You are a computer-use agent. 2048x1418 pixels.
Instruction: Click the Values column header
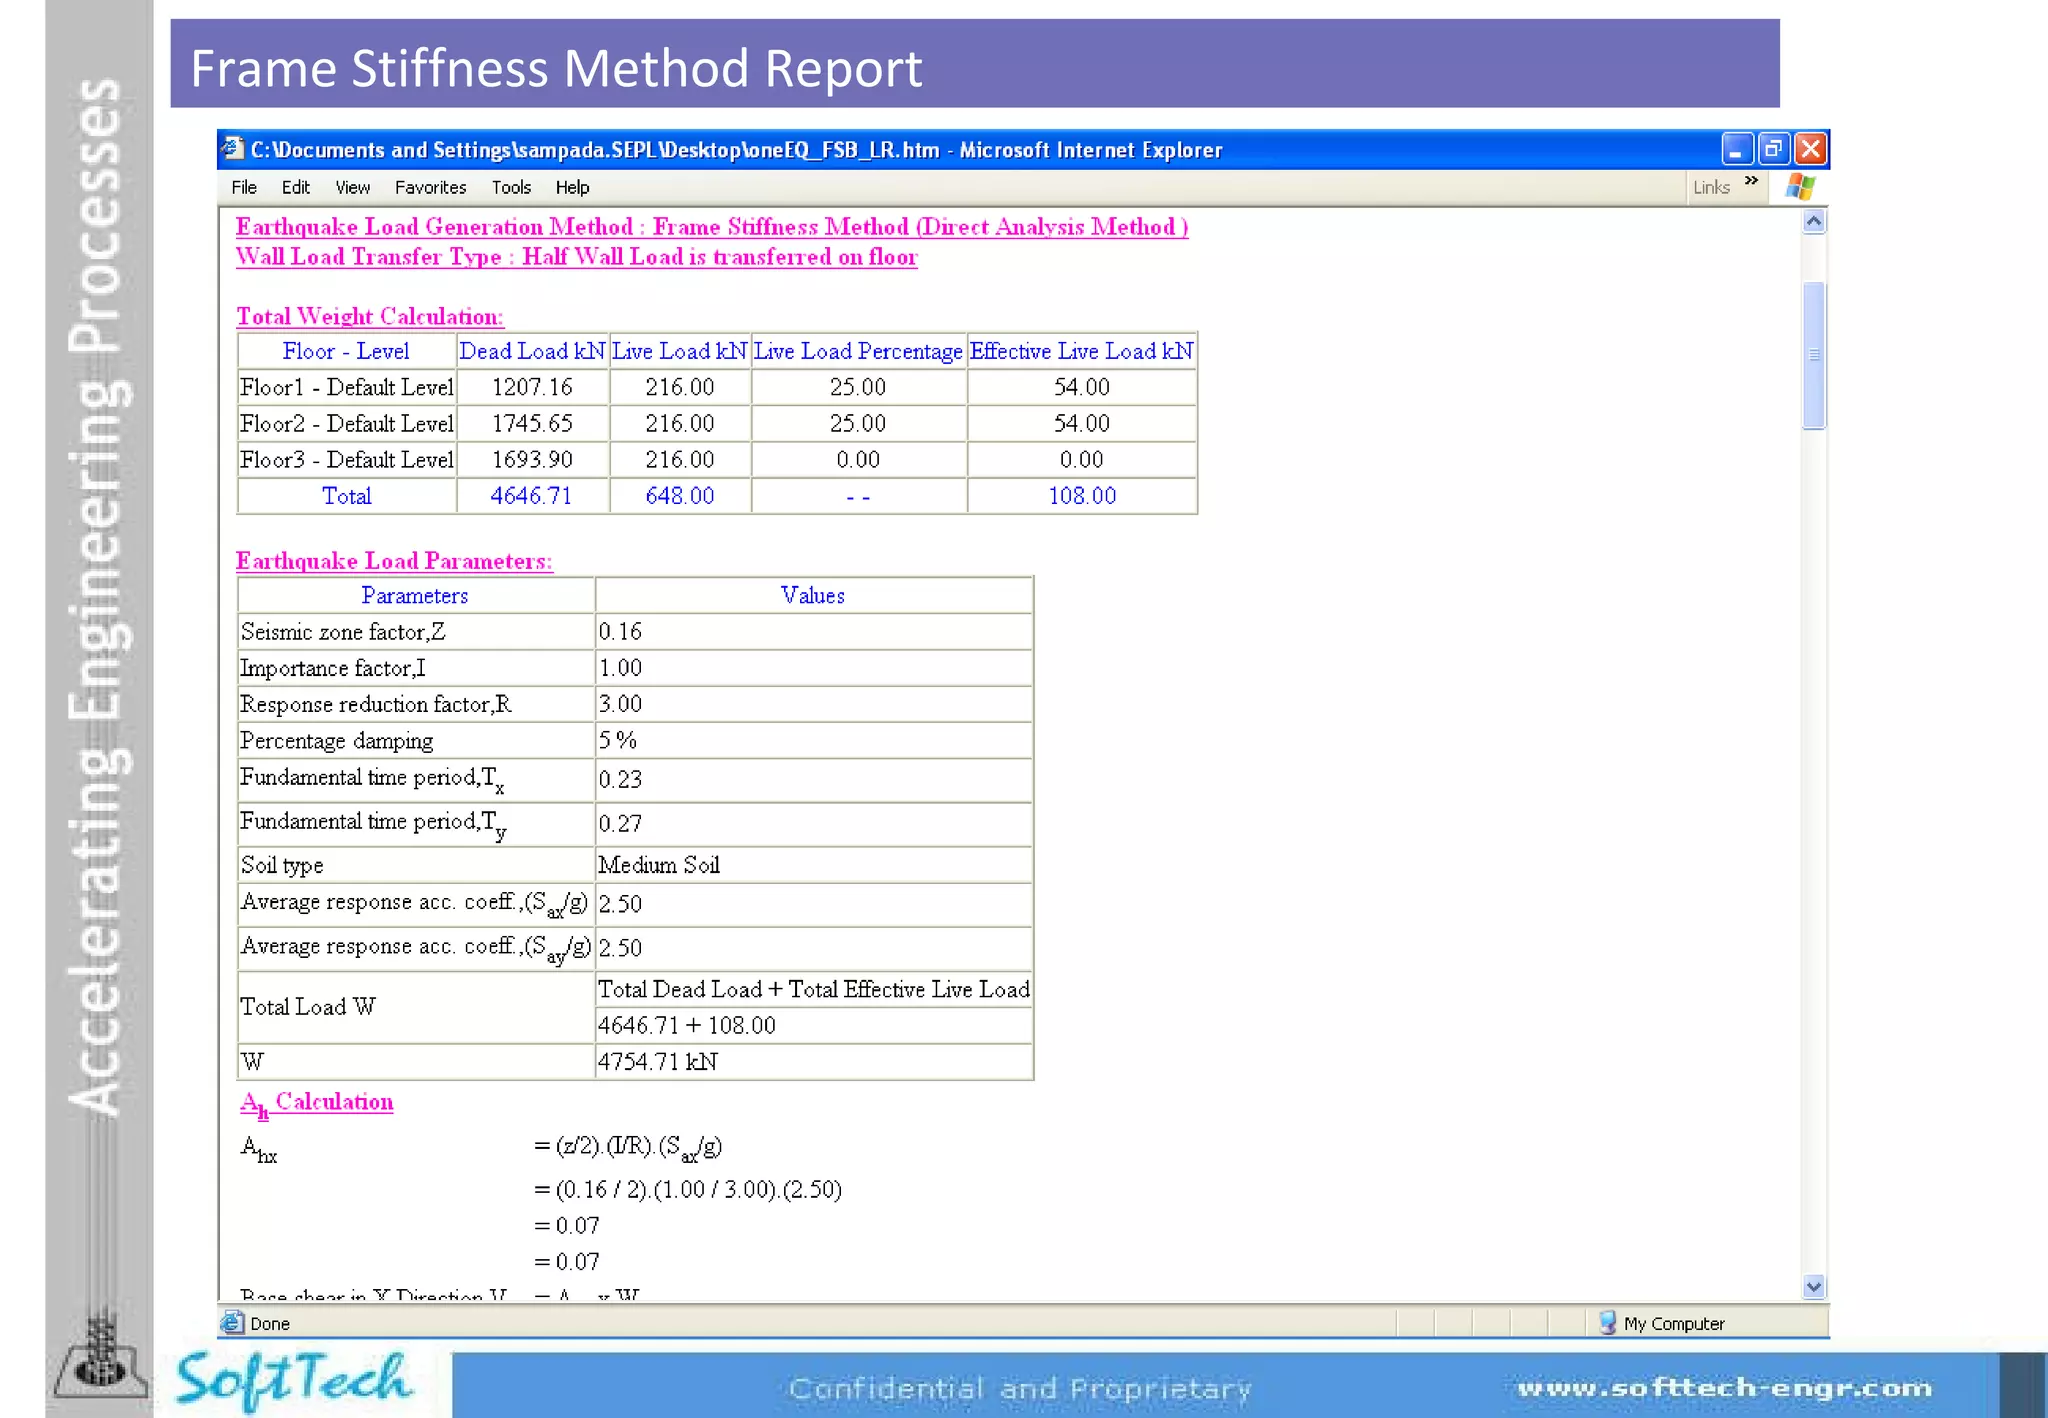813,596
